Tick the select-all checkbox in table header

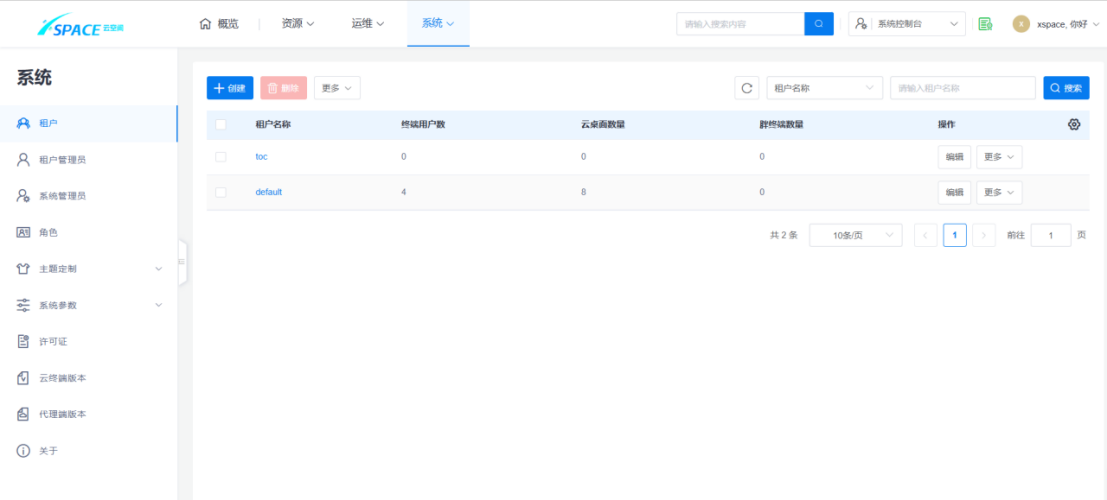coord(221,125)
